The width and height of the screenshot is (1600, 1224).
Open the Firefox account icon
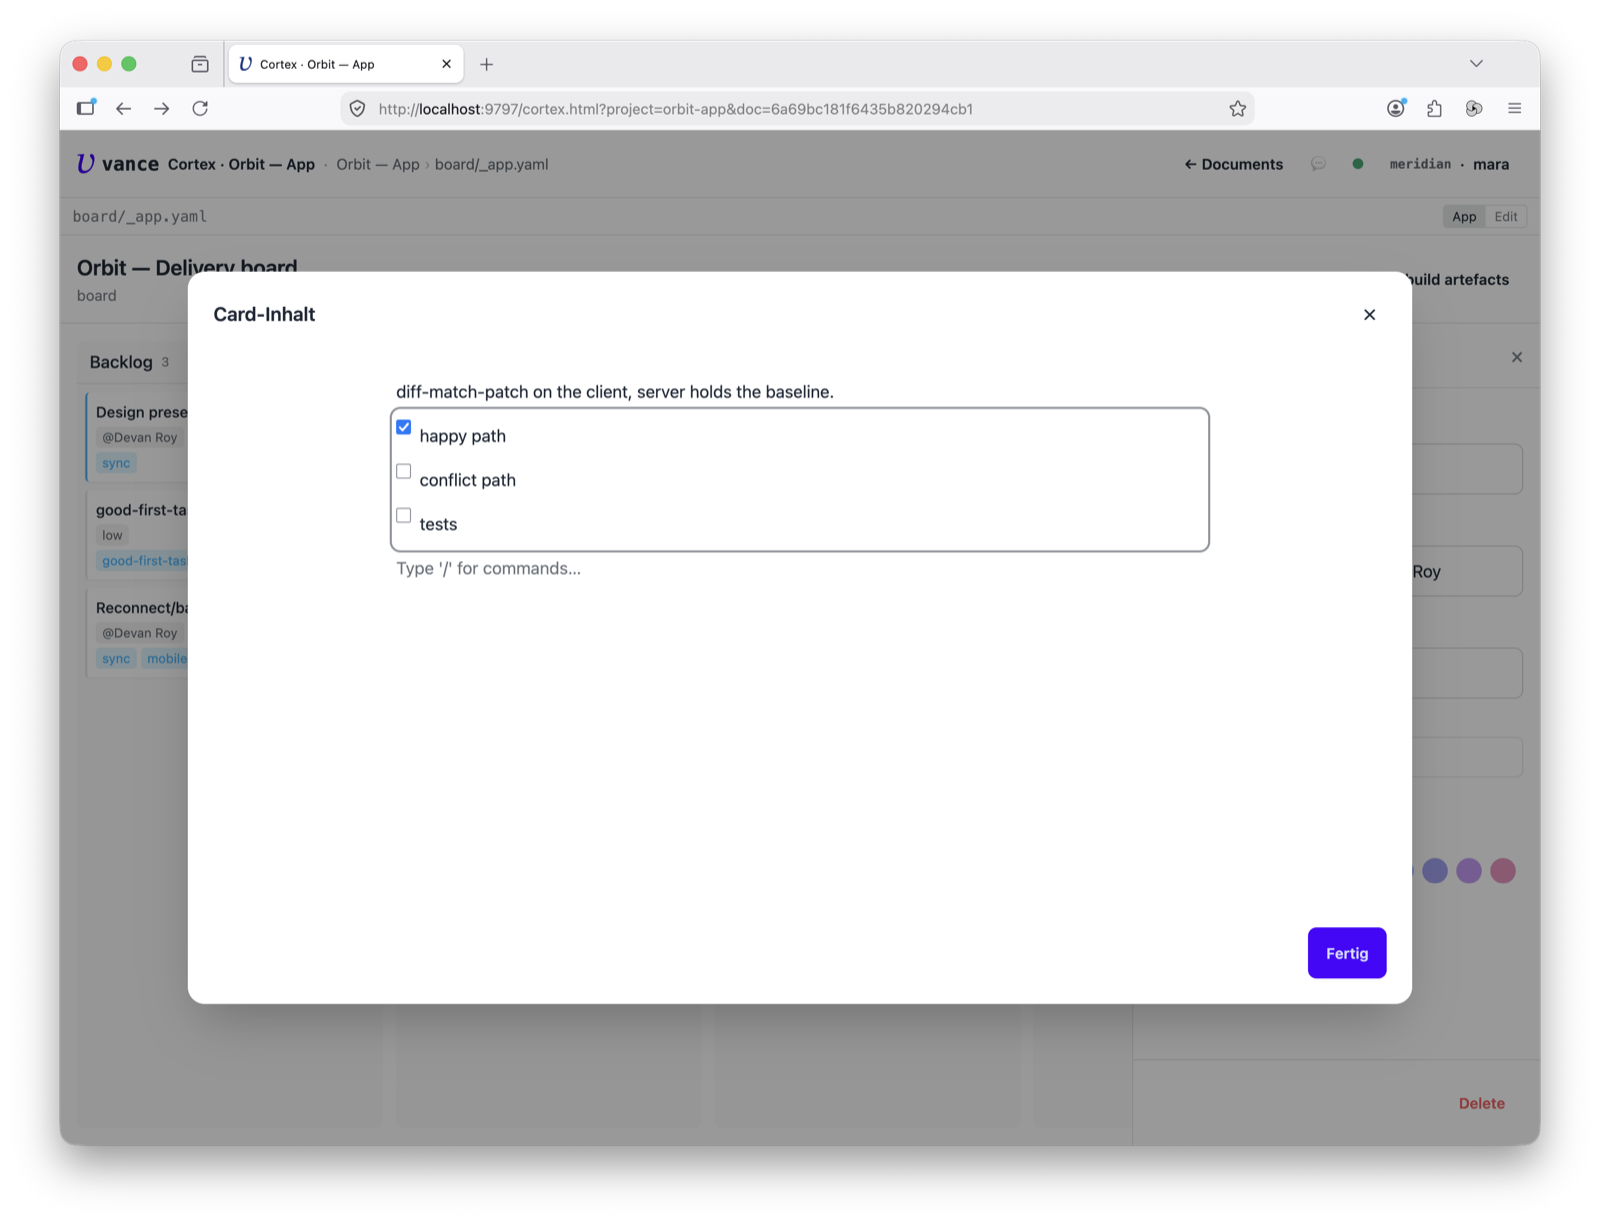(1396, 108)
